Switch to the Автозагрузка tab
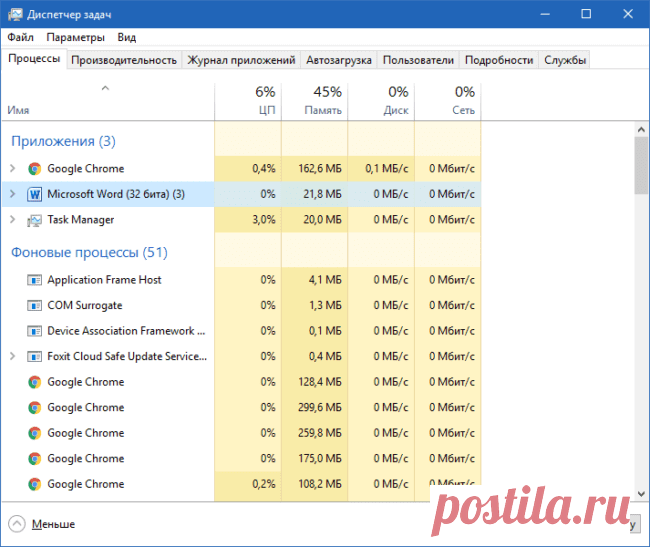650x547 pixels. click(x=339, y=60)
